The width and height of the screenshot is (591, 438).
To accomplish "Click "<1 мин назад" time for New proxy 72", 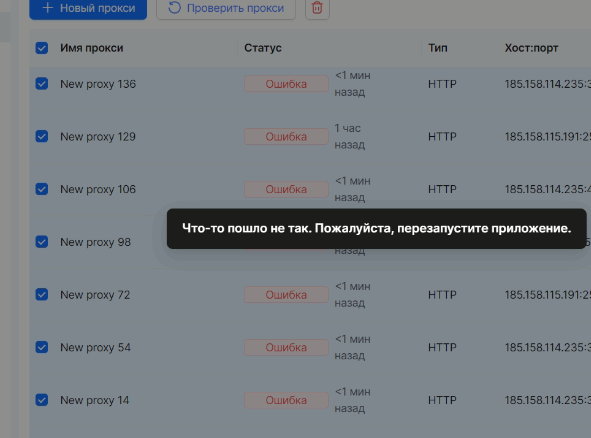I will click(x=352, y=294).
